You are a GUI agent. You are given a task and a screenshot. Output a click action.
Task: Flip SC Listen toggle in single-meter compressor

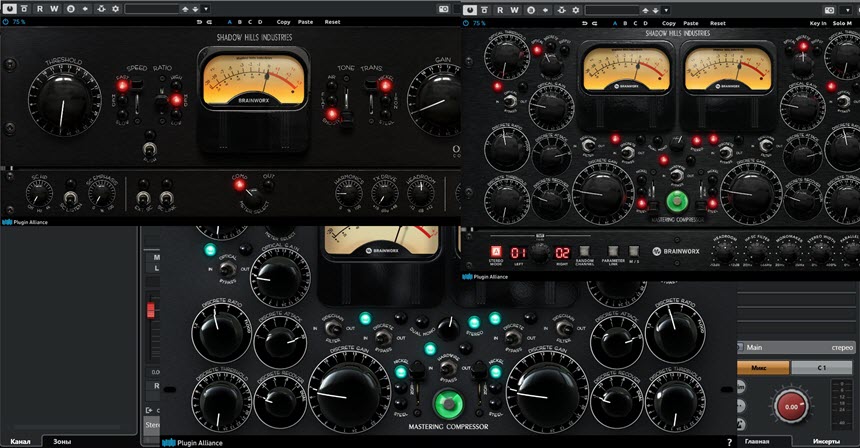pos(70,197)
